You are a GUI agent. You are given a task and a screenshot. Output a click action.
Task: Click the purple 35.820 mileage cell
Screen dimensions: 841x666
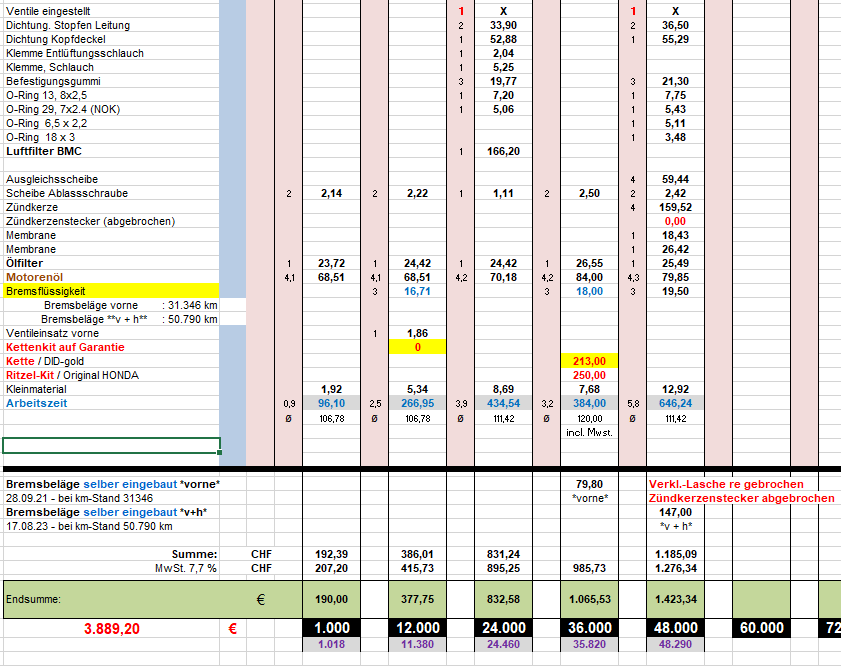(x=589, y=645)
